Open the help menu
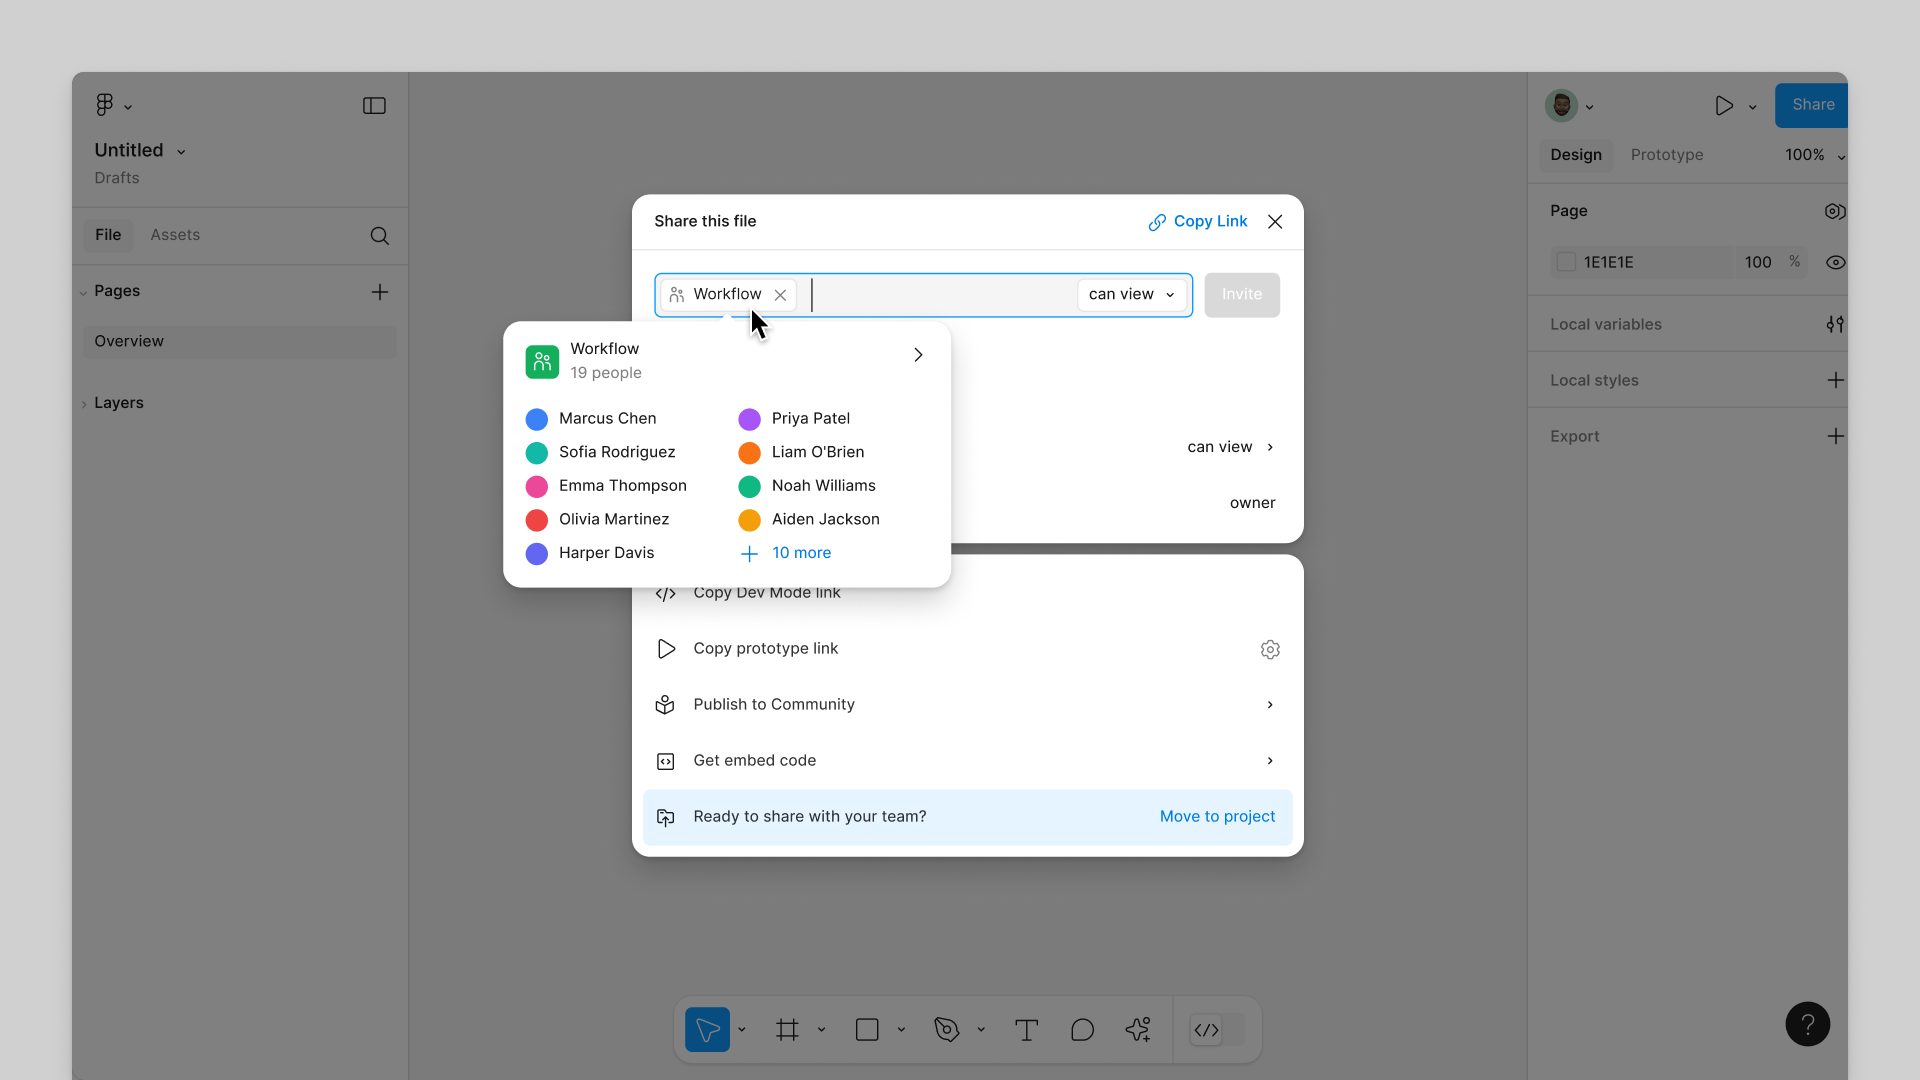The image size is (1920, 1080). point(1807,1023)
